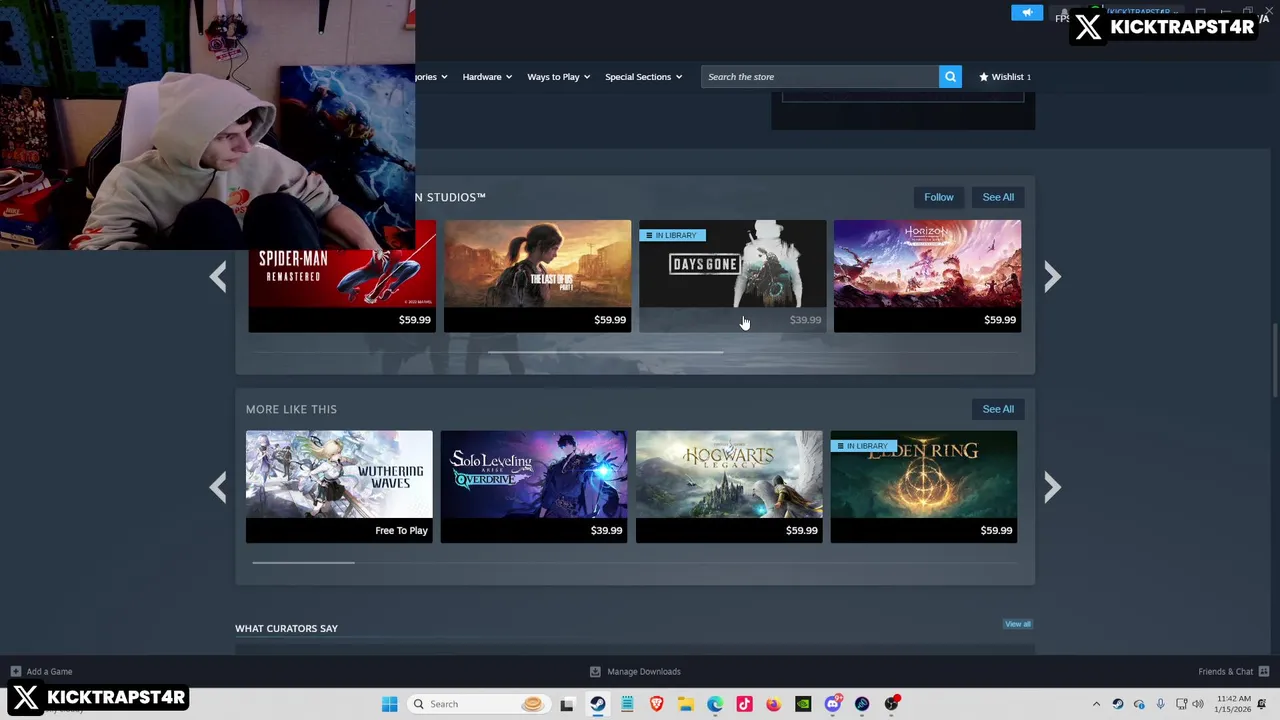Click the blue store search magnifier button

click(950, 77)
